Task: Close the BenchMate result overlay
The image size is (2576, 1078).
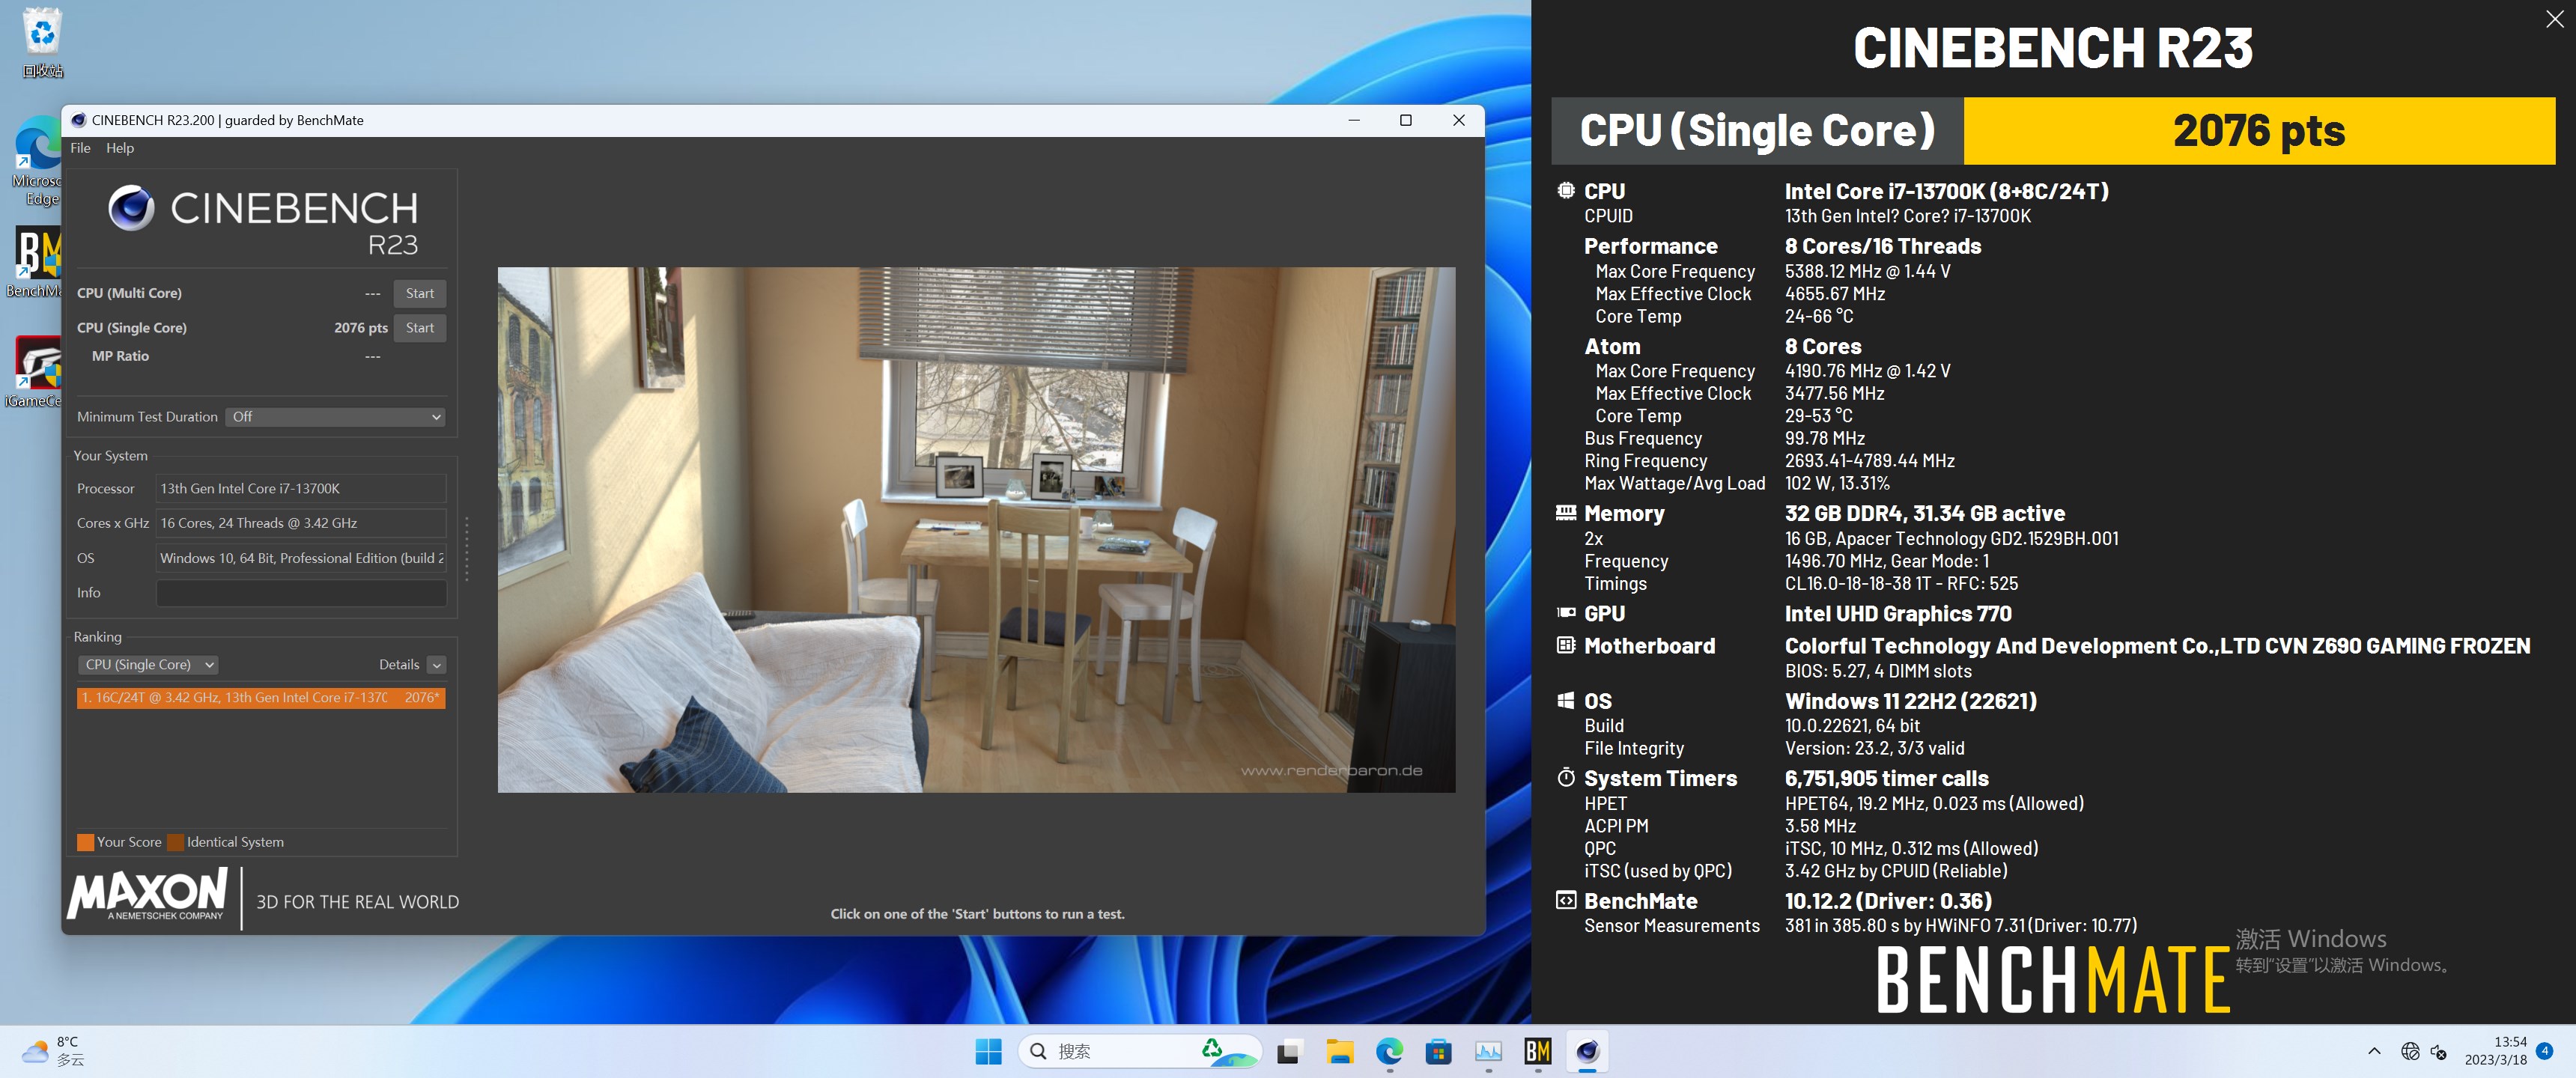Action: click(2554, 20)
